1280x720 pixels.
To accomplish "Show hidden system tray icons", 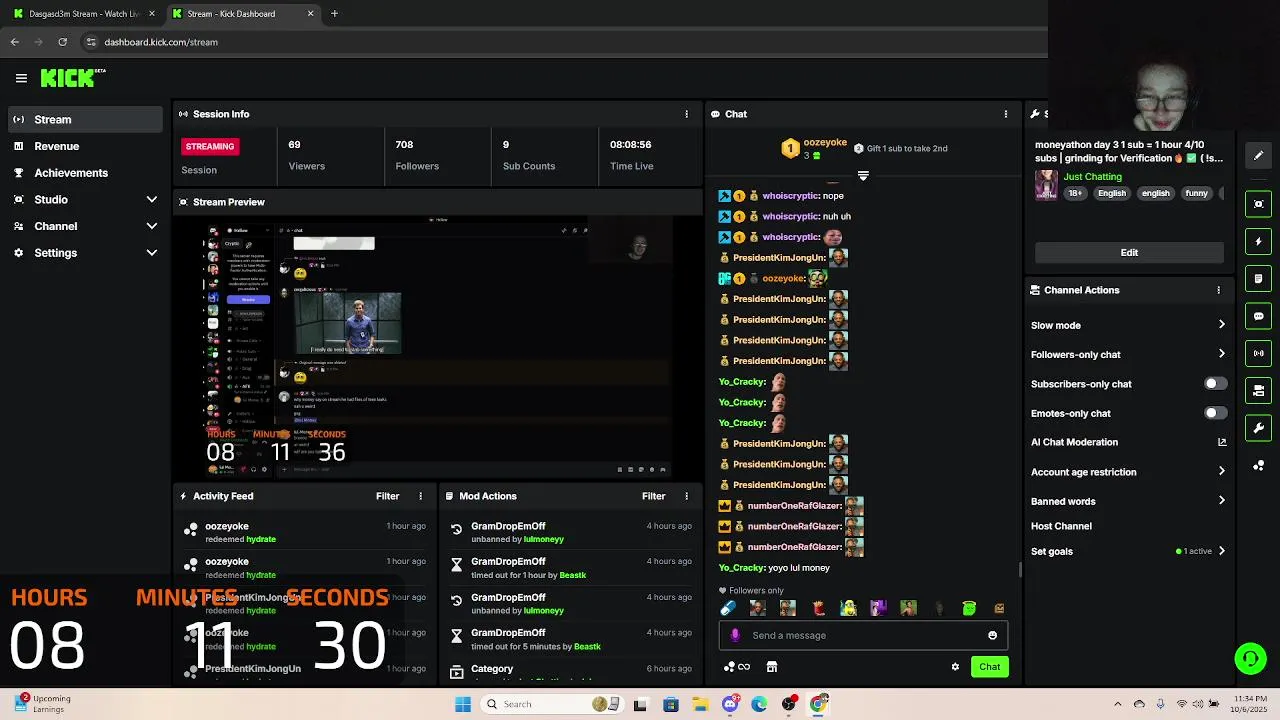I will [1117, 704].
